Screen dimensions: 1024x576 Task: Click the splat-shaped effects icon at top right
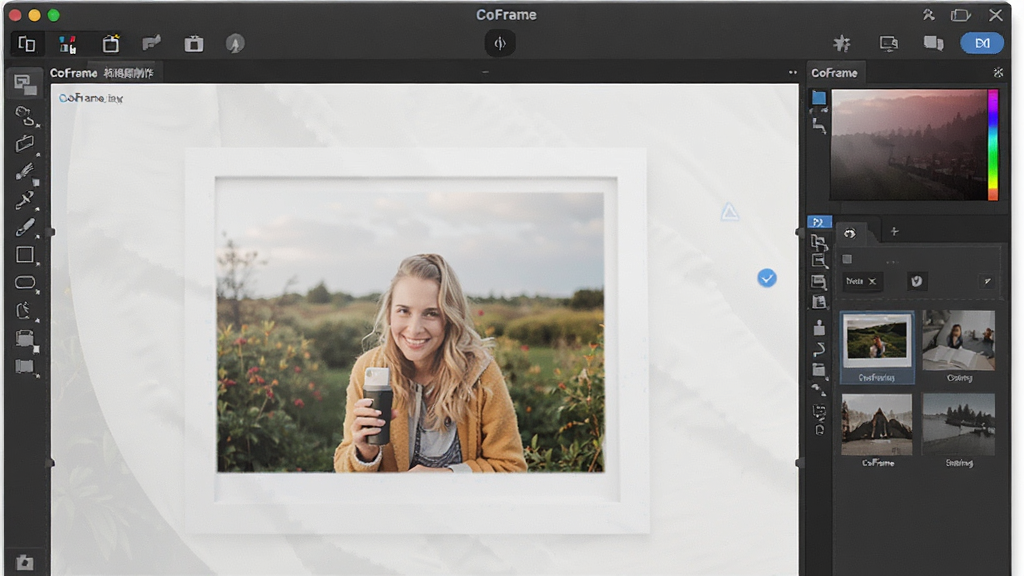point(842,43)
